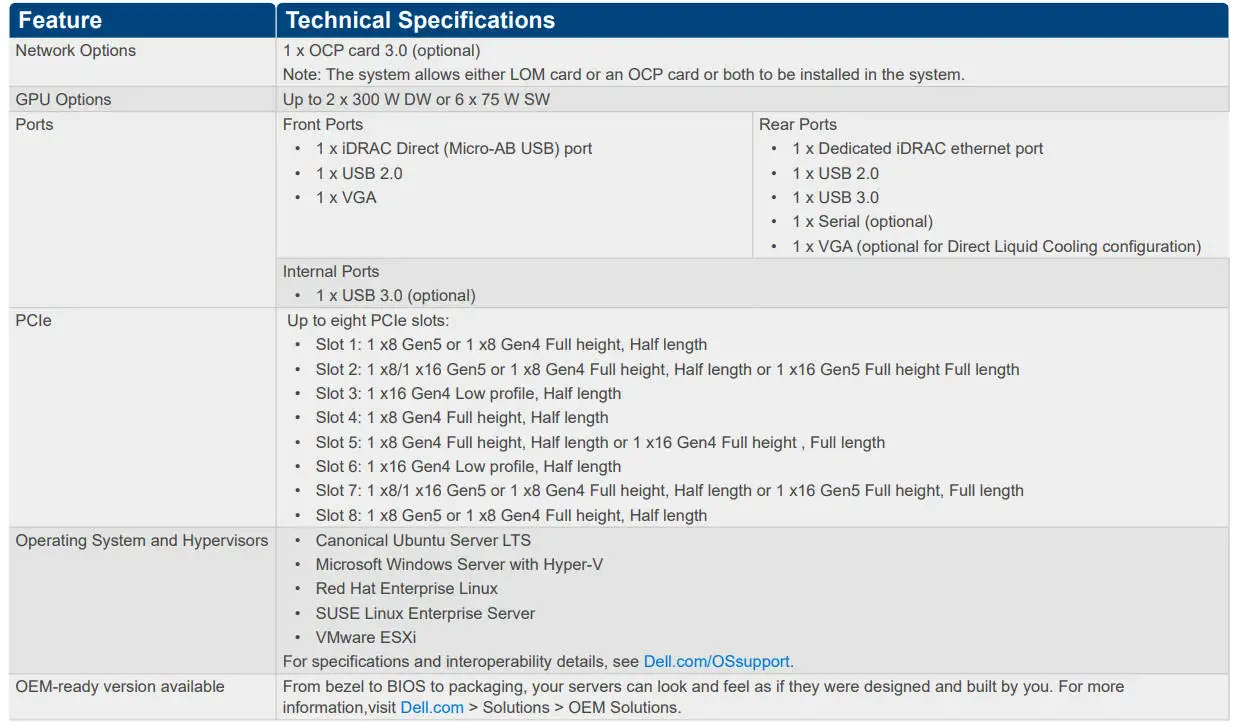Click the Internal Ports heading
The height and width of the screenshot is (724, 1242).
pos(331,272)
